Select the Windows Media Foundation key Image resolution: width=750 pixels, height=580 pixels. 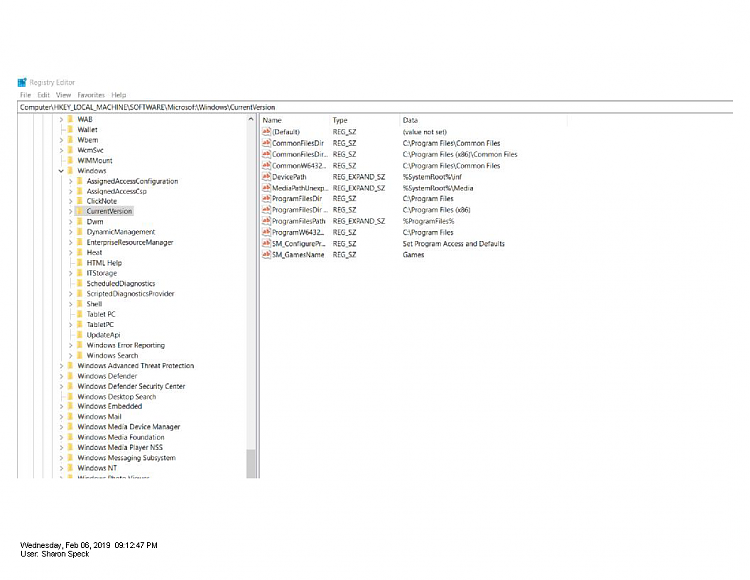pos(121,437)
